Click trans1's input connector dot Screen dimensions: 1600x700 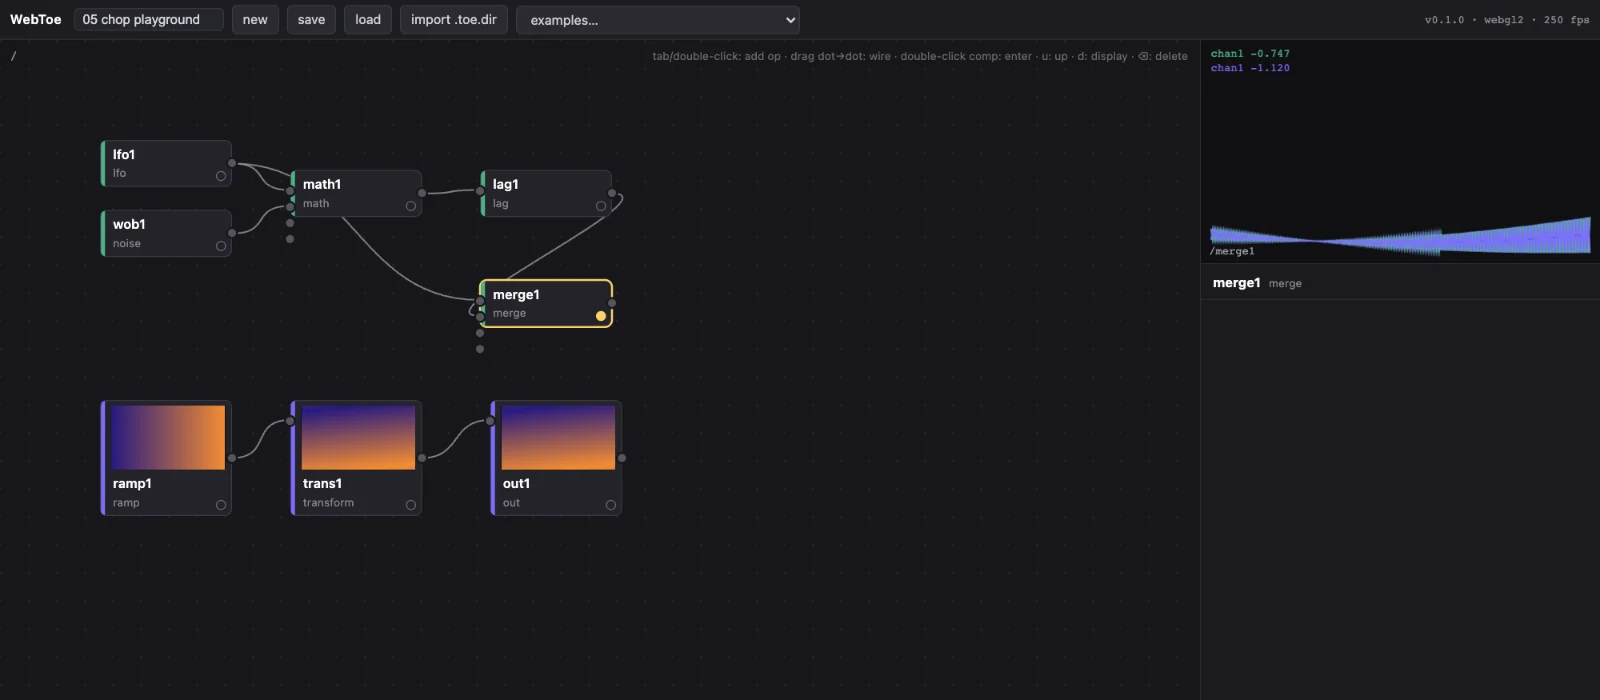pyautogui.click(x=290, y=421)
